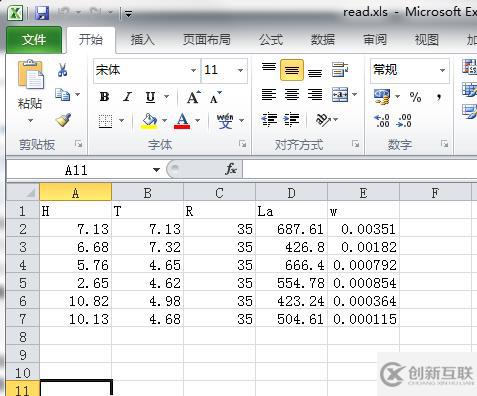
Task: Switch to the 视图 (View) tab
Action: [426, 40]
